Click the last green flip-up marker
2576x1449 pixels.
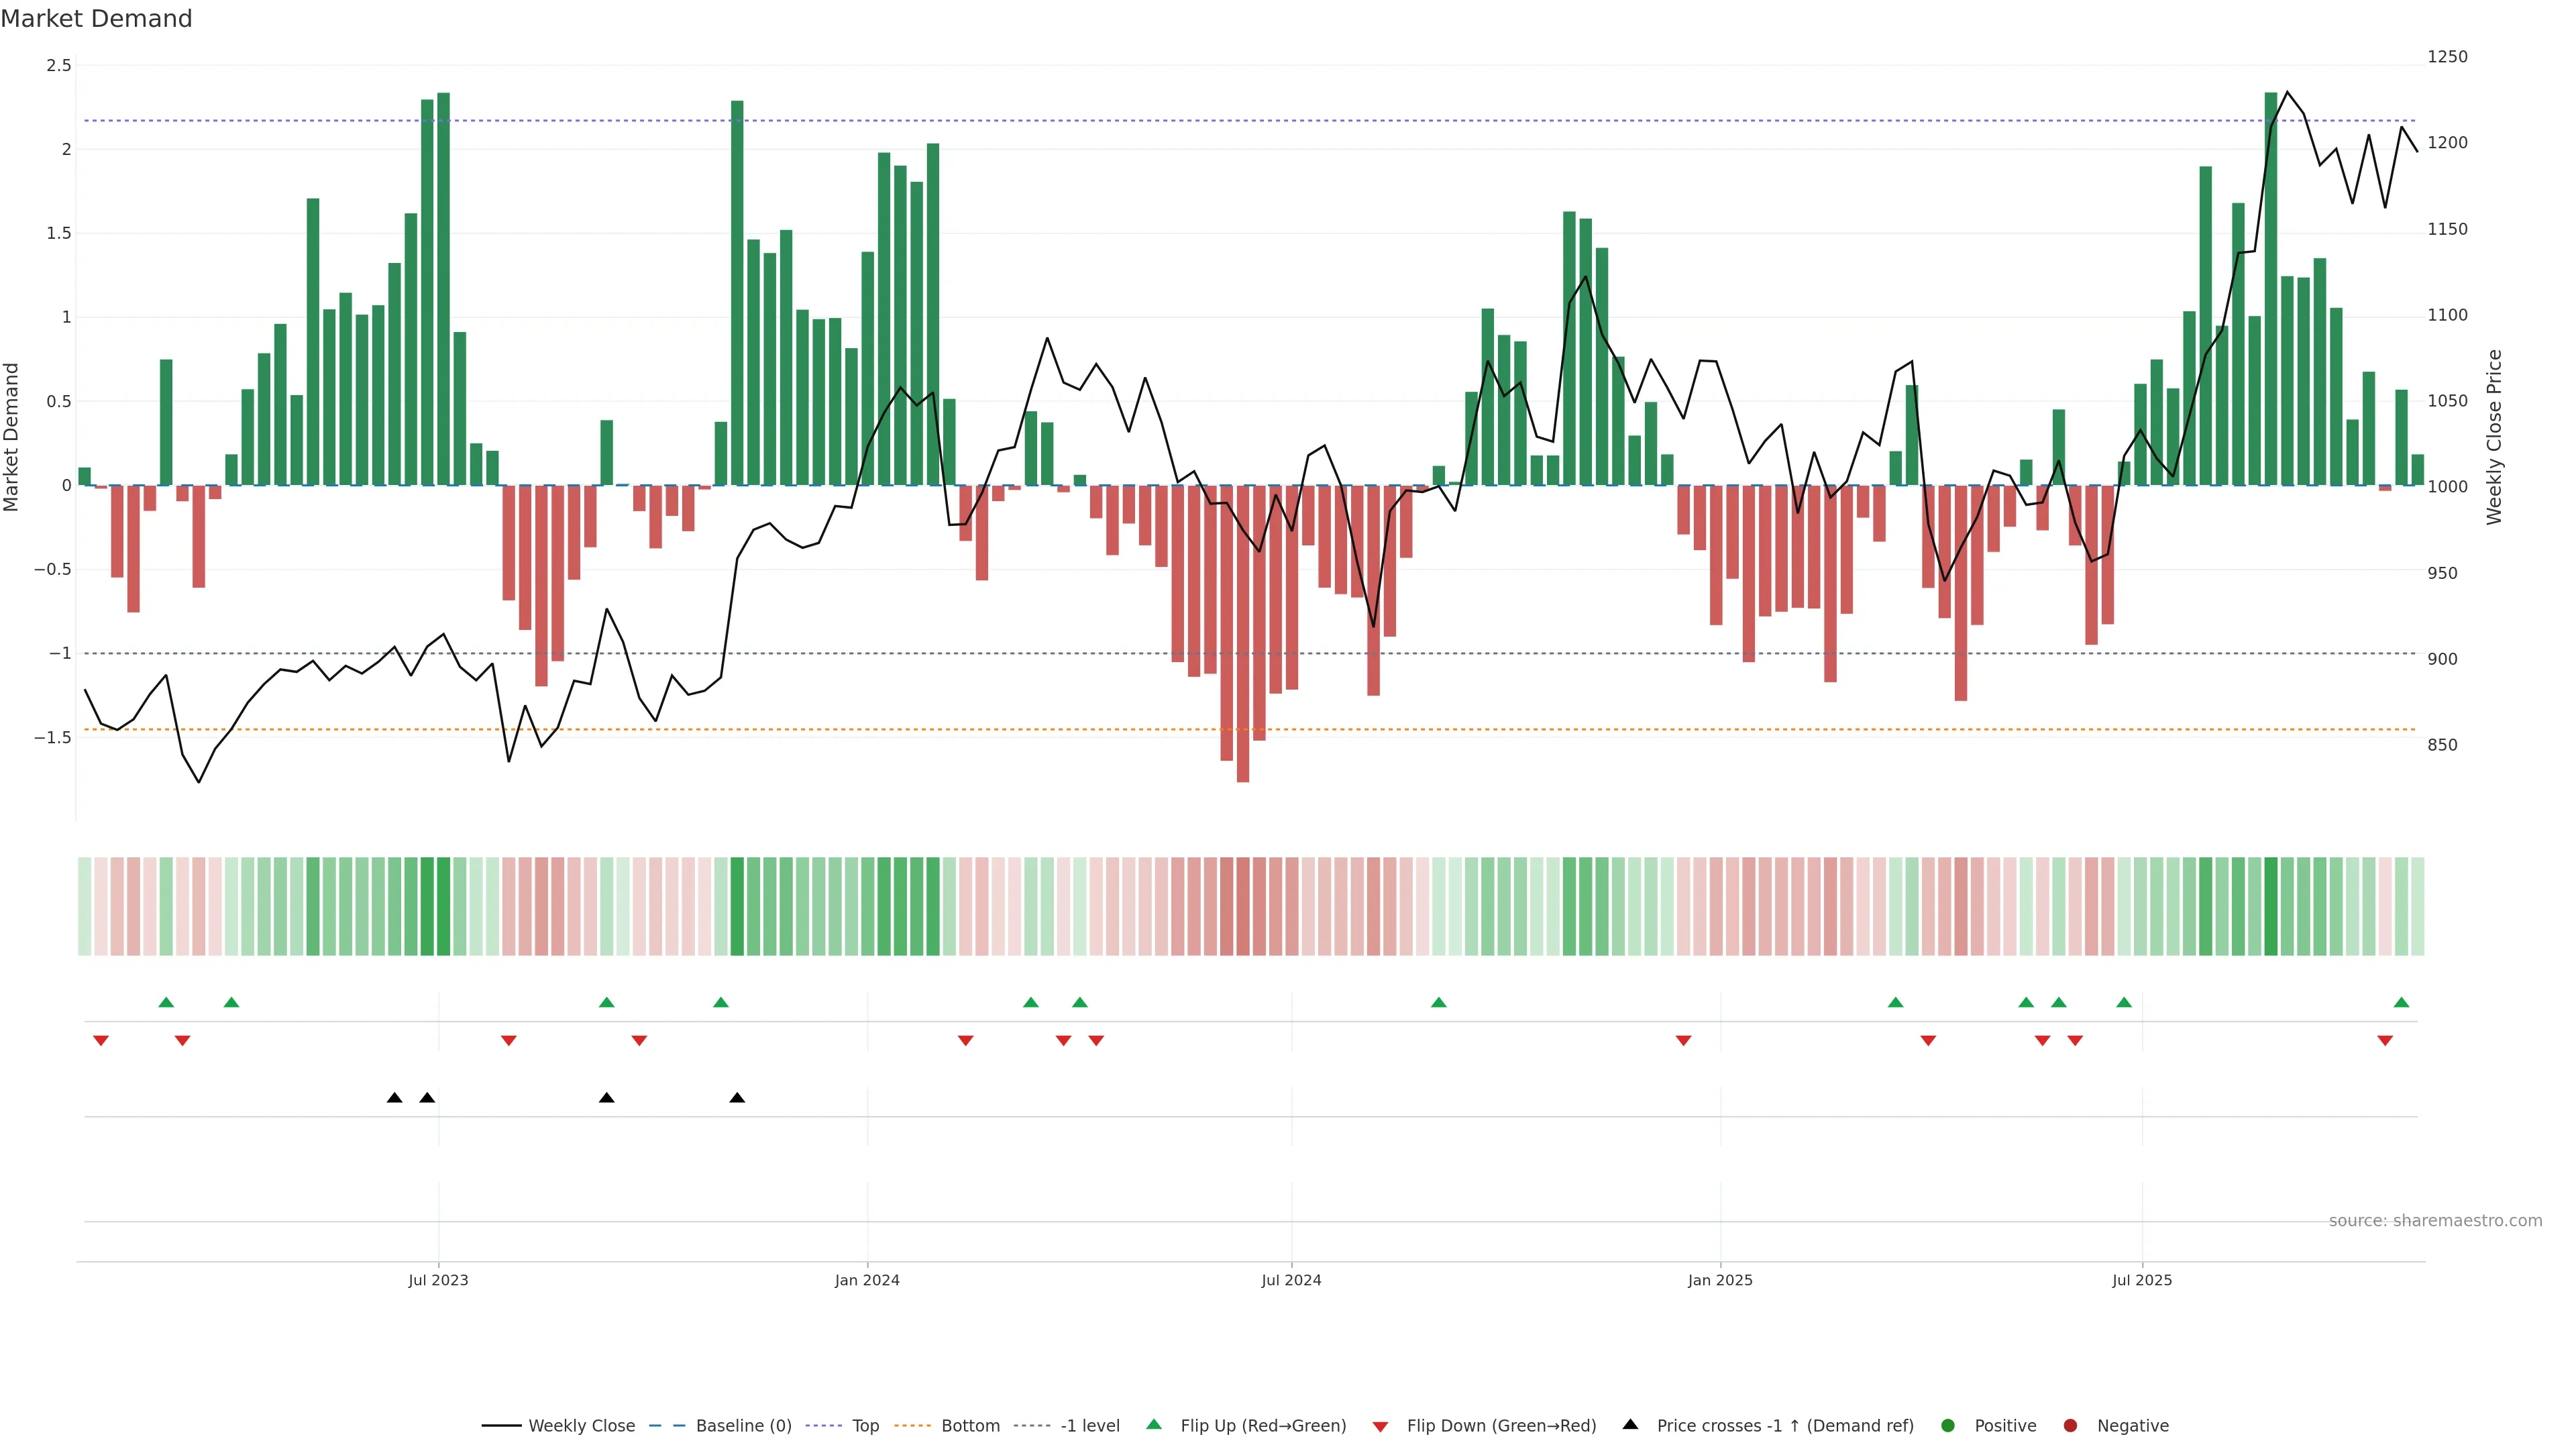[x=2401, y=1002]
